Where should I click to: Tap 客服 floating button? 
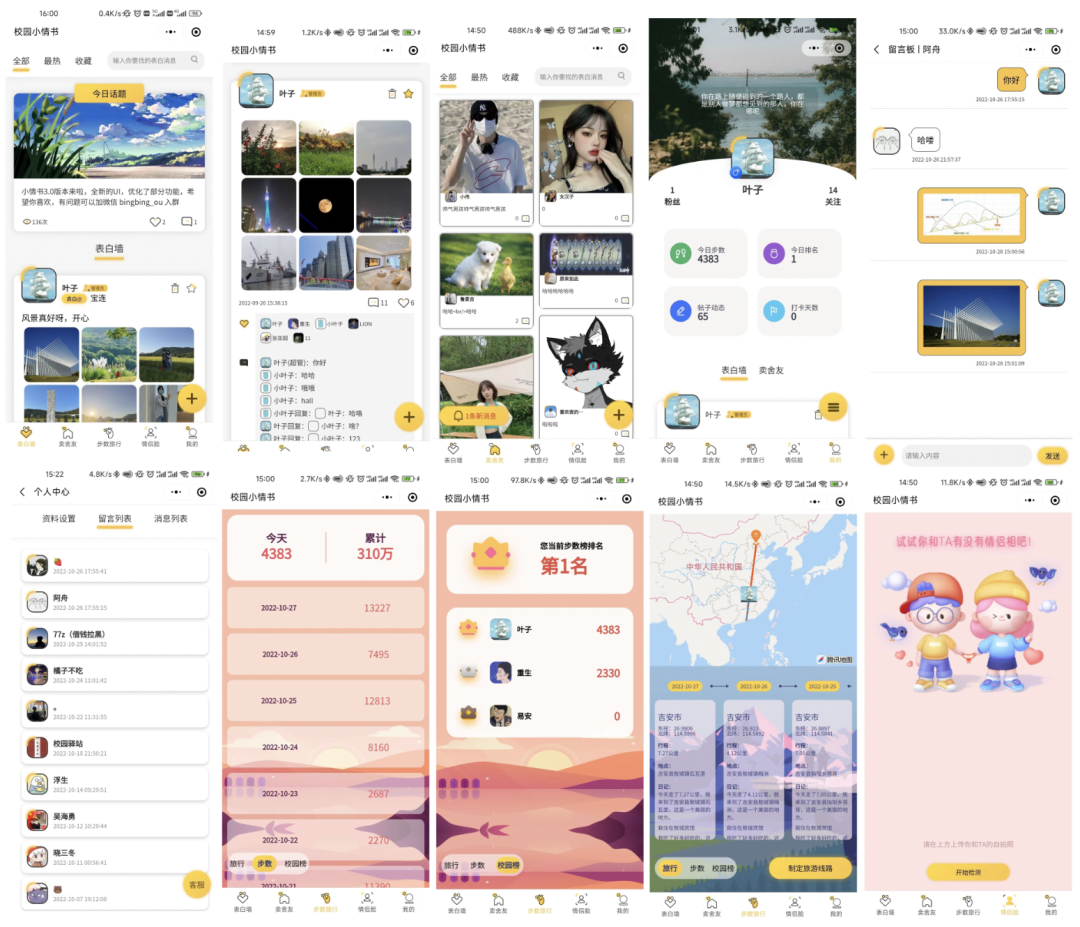tap(196, 885)
